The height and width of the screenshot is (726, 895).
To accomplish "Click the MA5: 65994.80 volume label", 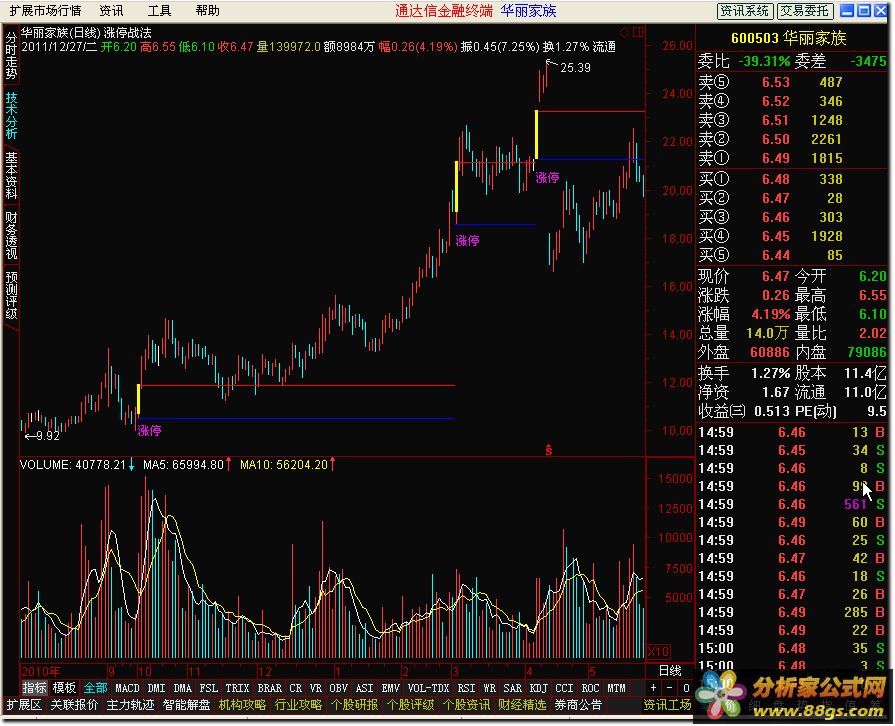I will (x=183, y=465).
